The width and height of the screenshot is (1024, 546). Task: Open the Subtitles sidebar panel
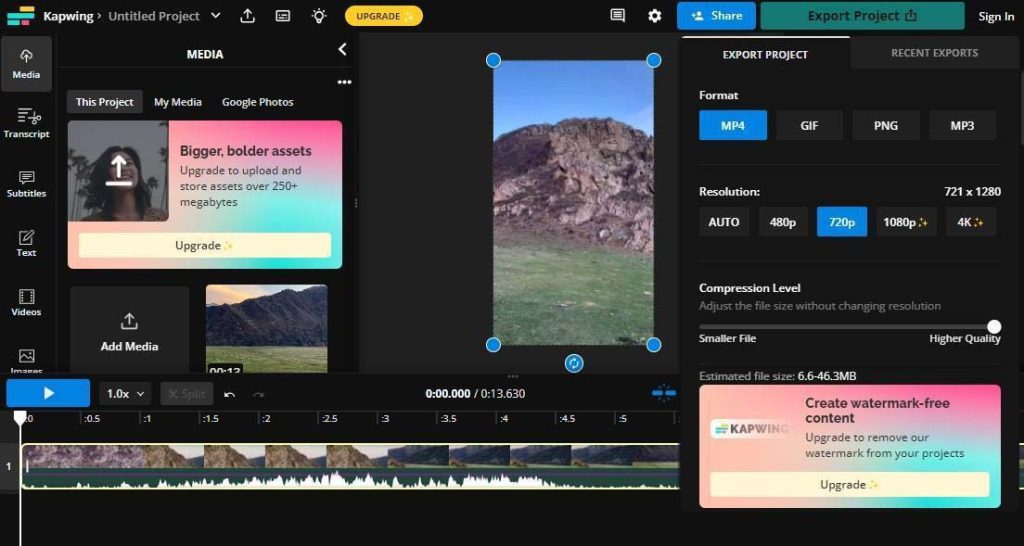(x=26, y=184)
